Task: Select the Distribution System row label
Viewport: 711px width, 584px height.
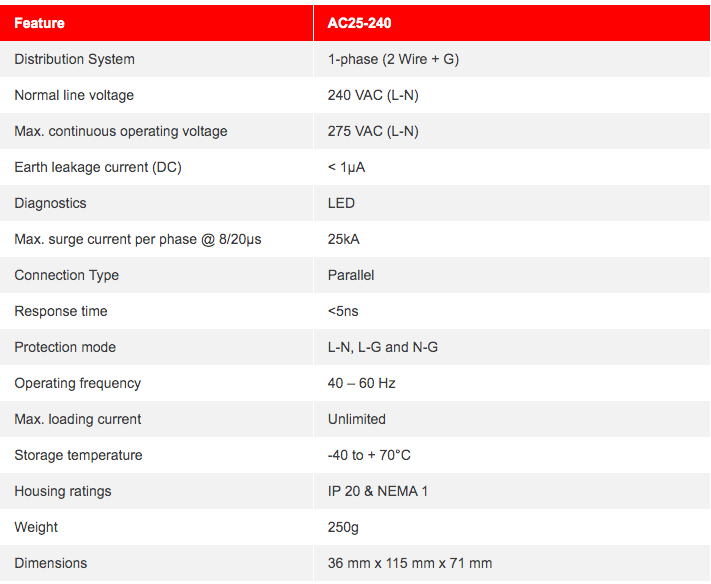Action: point(74,59)
